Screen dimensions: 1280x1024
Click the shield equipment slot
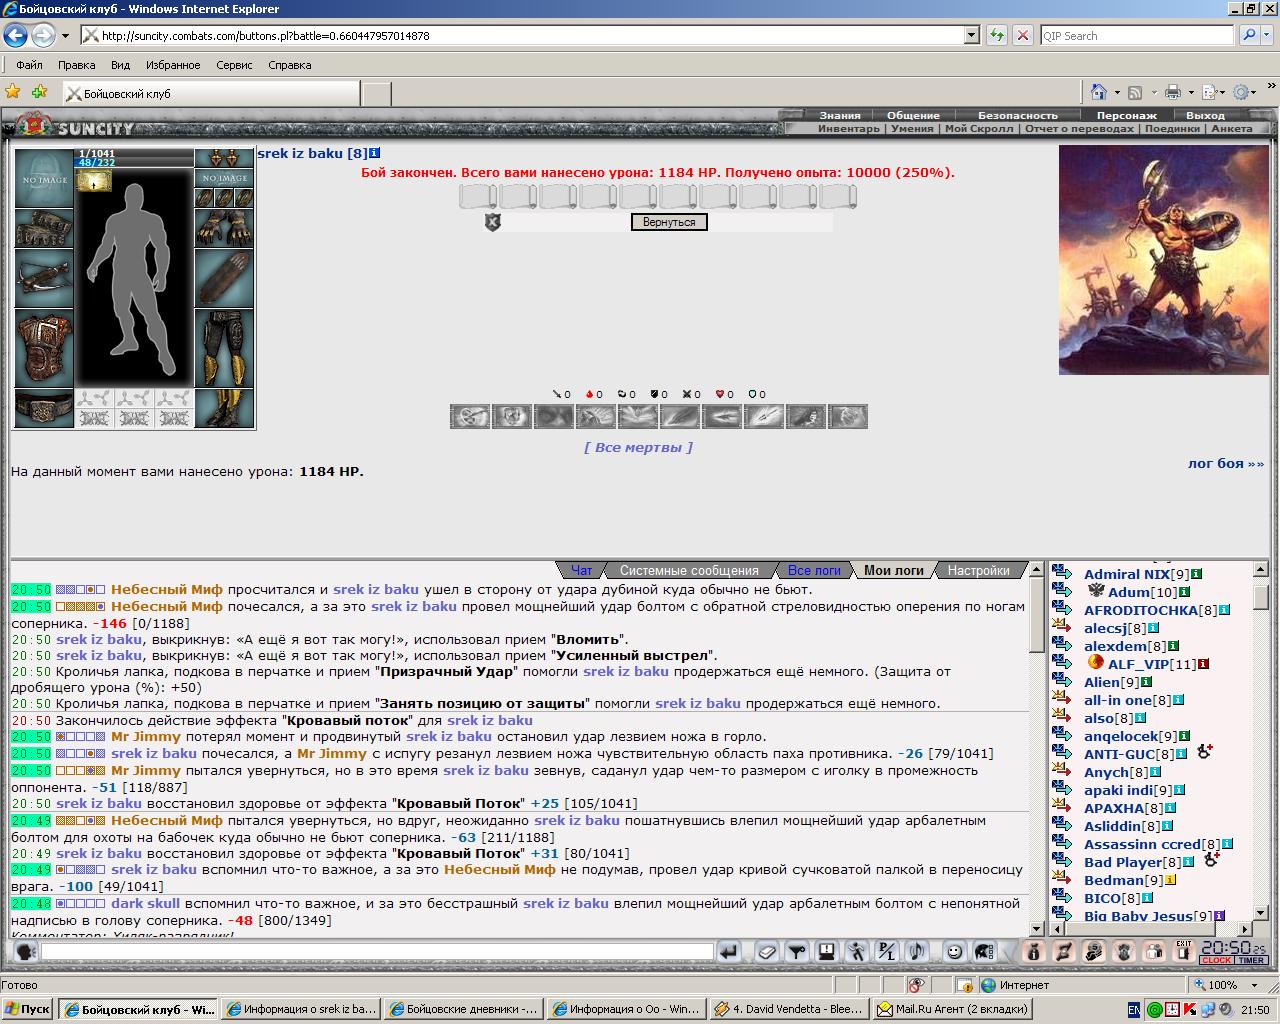pyautogui.click(x=224, y=279)
